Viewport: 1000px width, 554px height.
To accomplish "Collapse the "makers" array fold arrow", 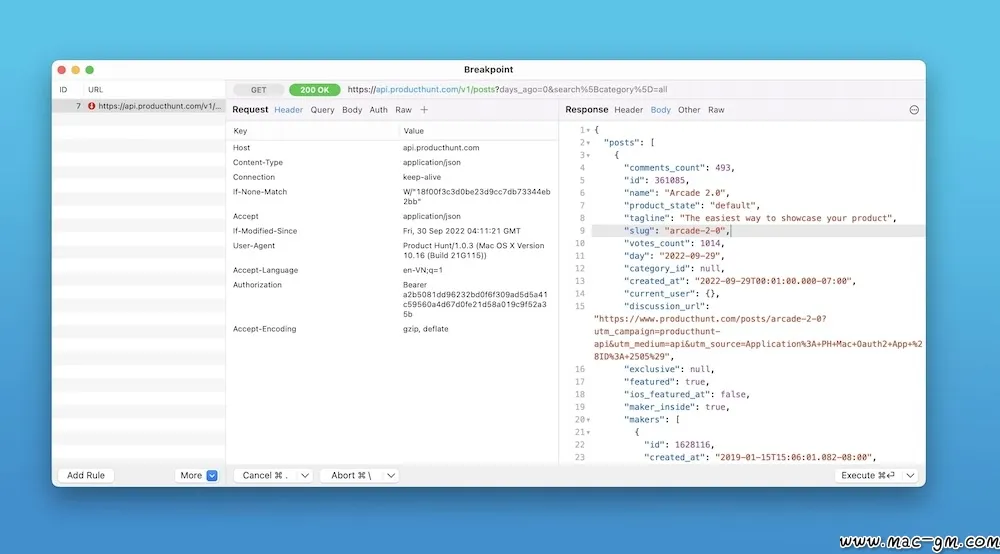I will tap(588, 420).
